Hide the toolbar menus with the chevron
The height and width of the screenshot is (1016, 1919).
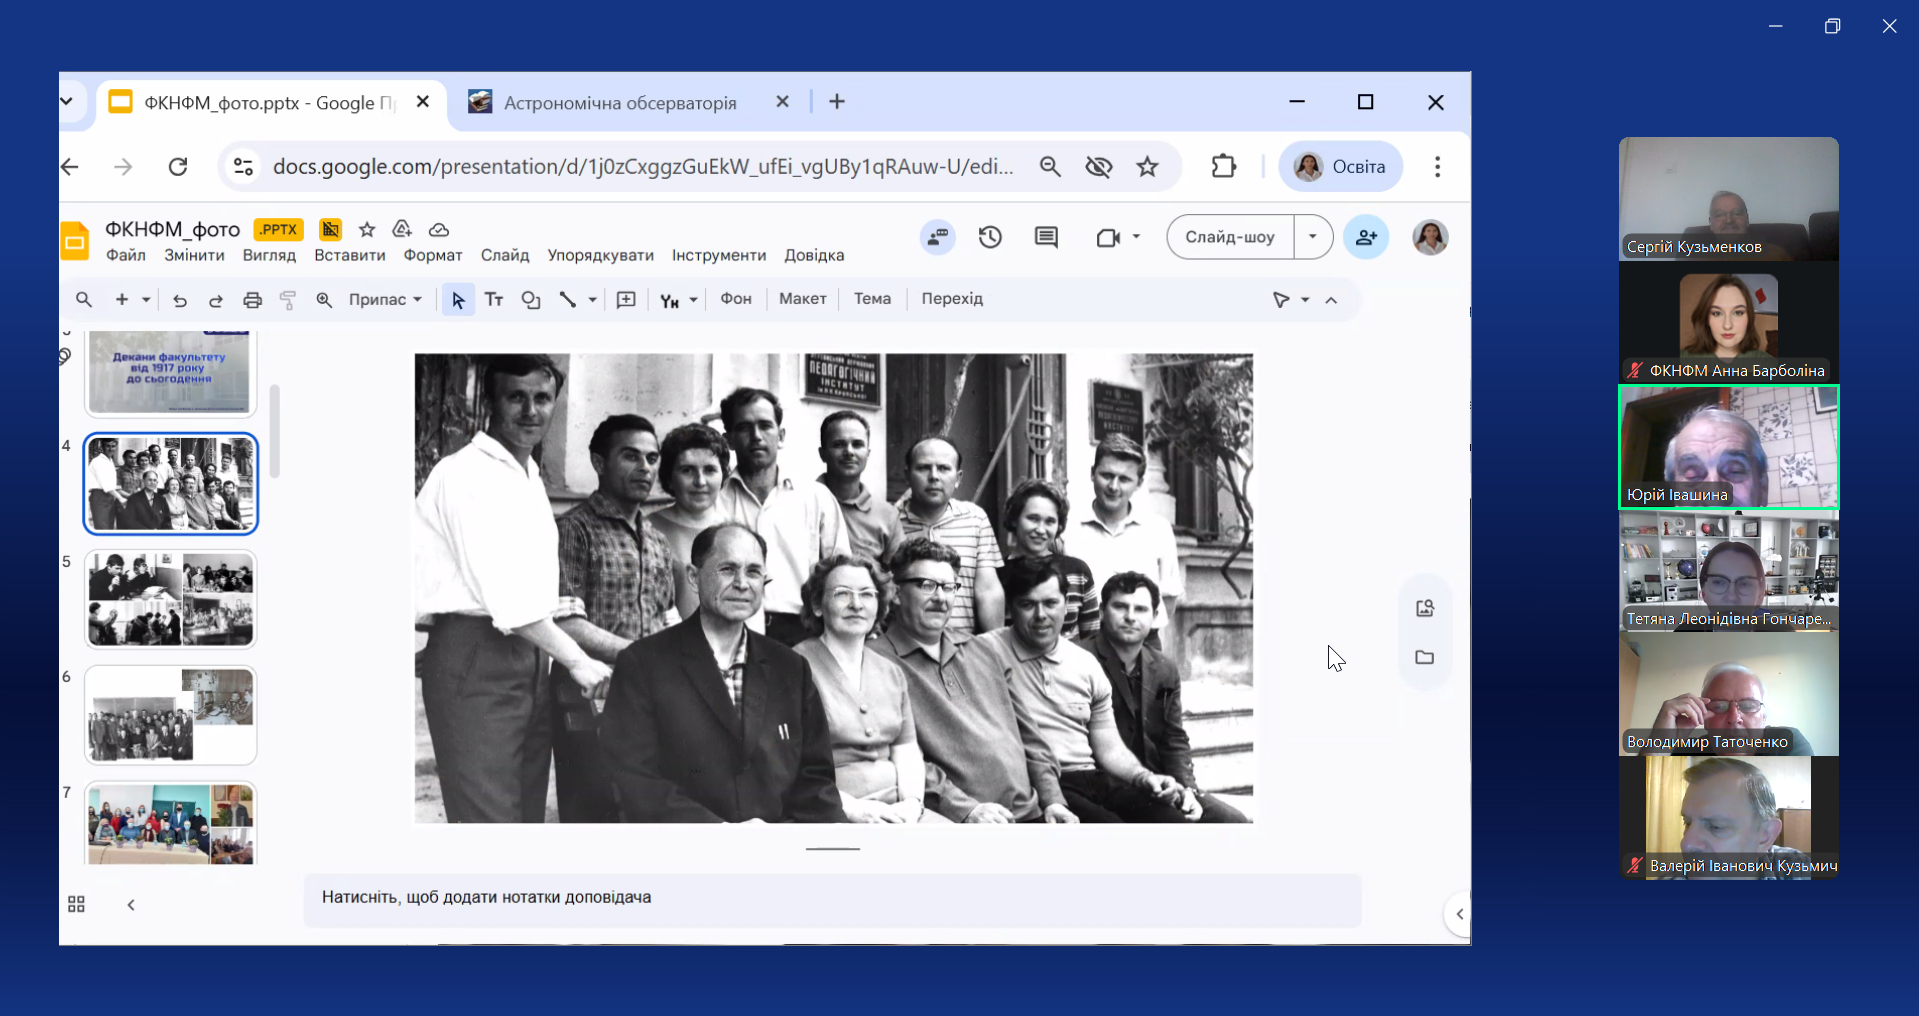tap(1331, 300)
